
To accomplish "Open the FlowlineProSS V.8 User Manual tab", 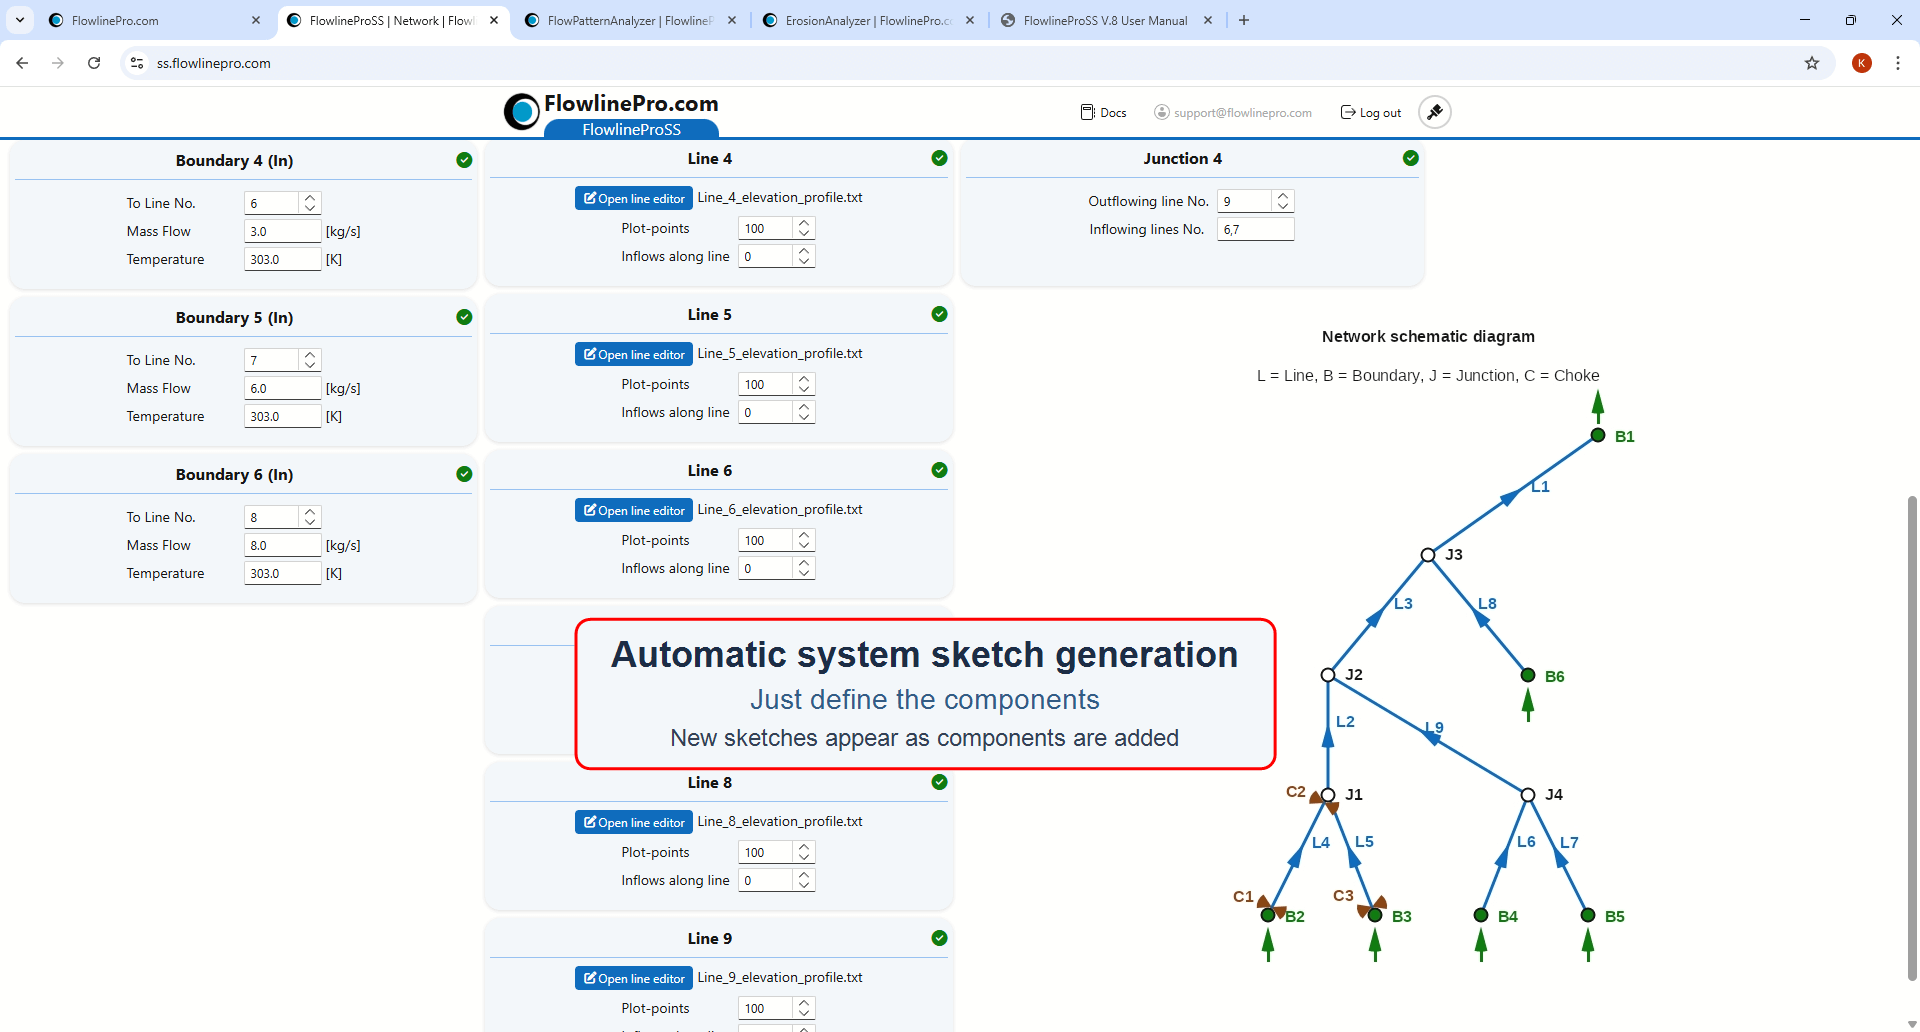I will [x=1098, y=20].
